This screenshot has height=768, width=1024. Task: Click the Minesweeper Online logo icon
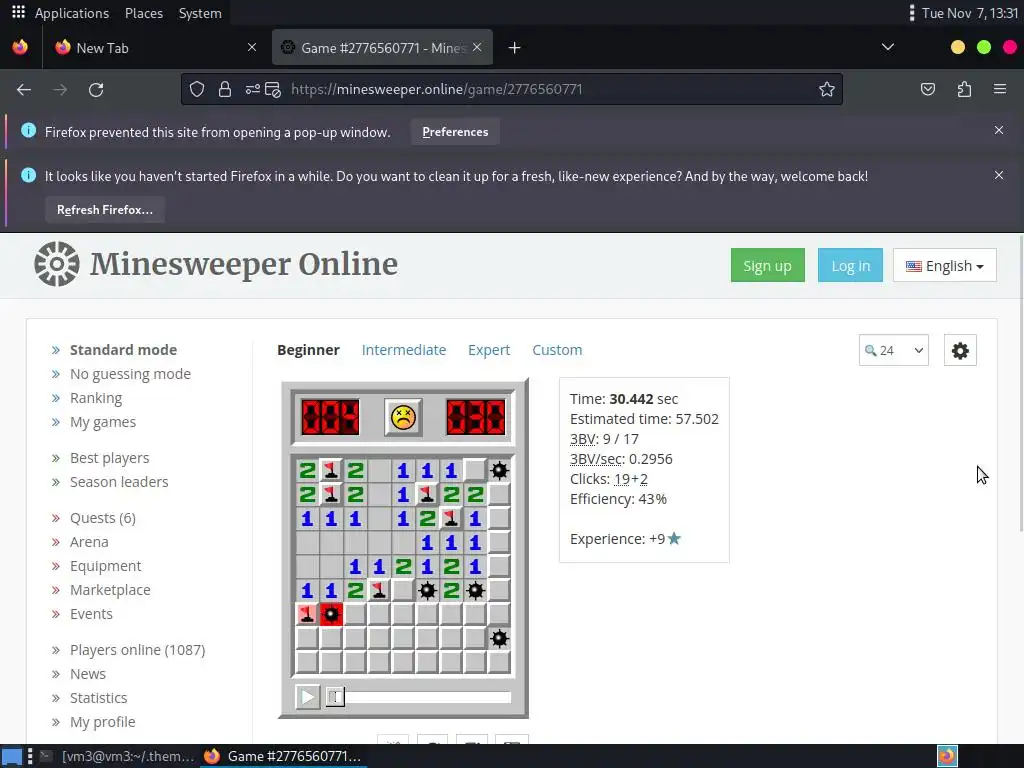57,264
